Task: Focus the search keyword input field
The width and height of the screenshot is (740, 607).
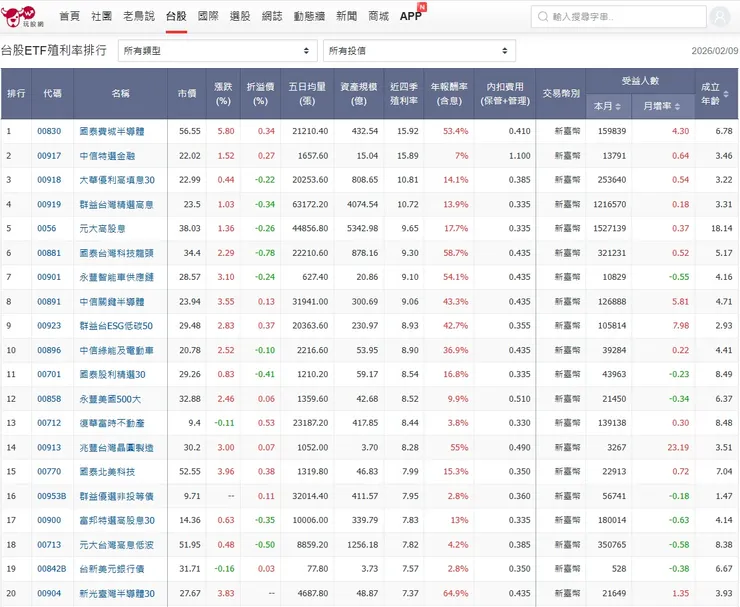Action: click(618, 17)
